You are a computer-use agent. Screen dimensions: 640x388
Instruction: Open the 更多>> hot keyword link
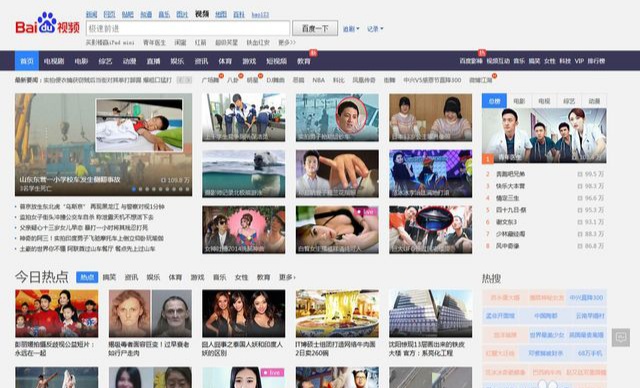(287, 42)
